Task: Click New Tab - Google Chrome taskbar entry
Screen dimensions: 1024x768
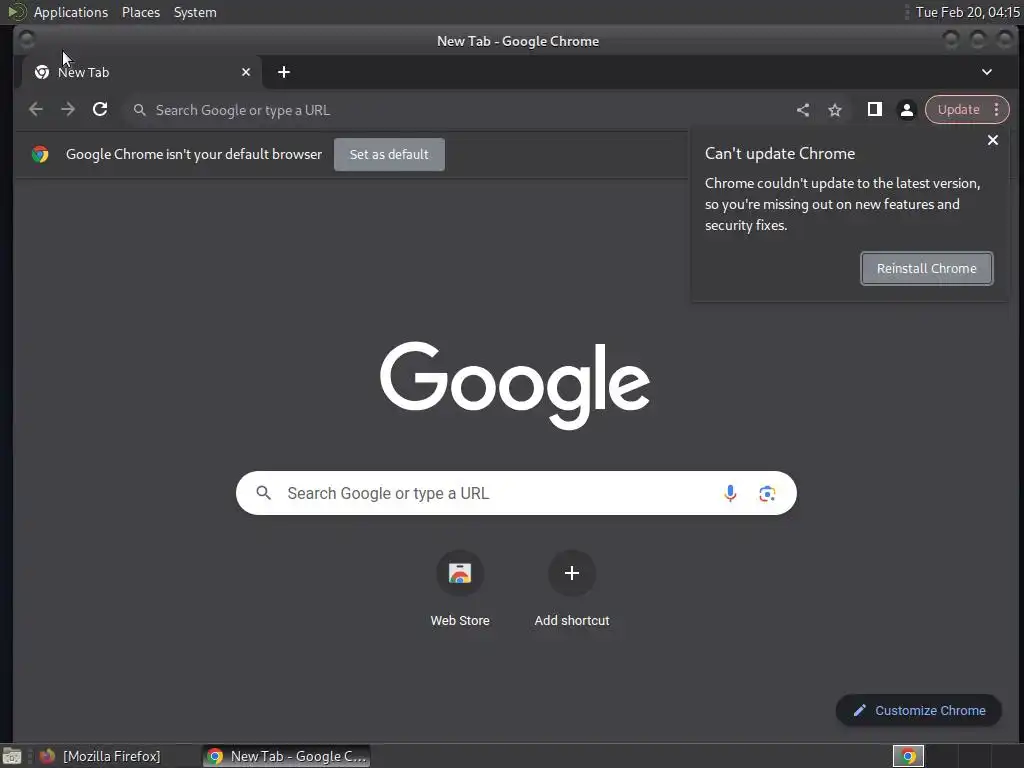Action: point(287,756)
